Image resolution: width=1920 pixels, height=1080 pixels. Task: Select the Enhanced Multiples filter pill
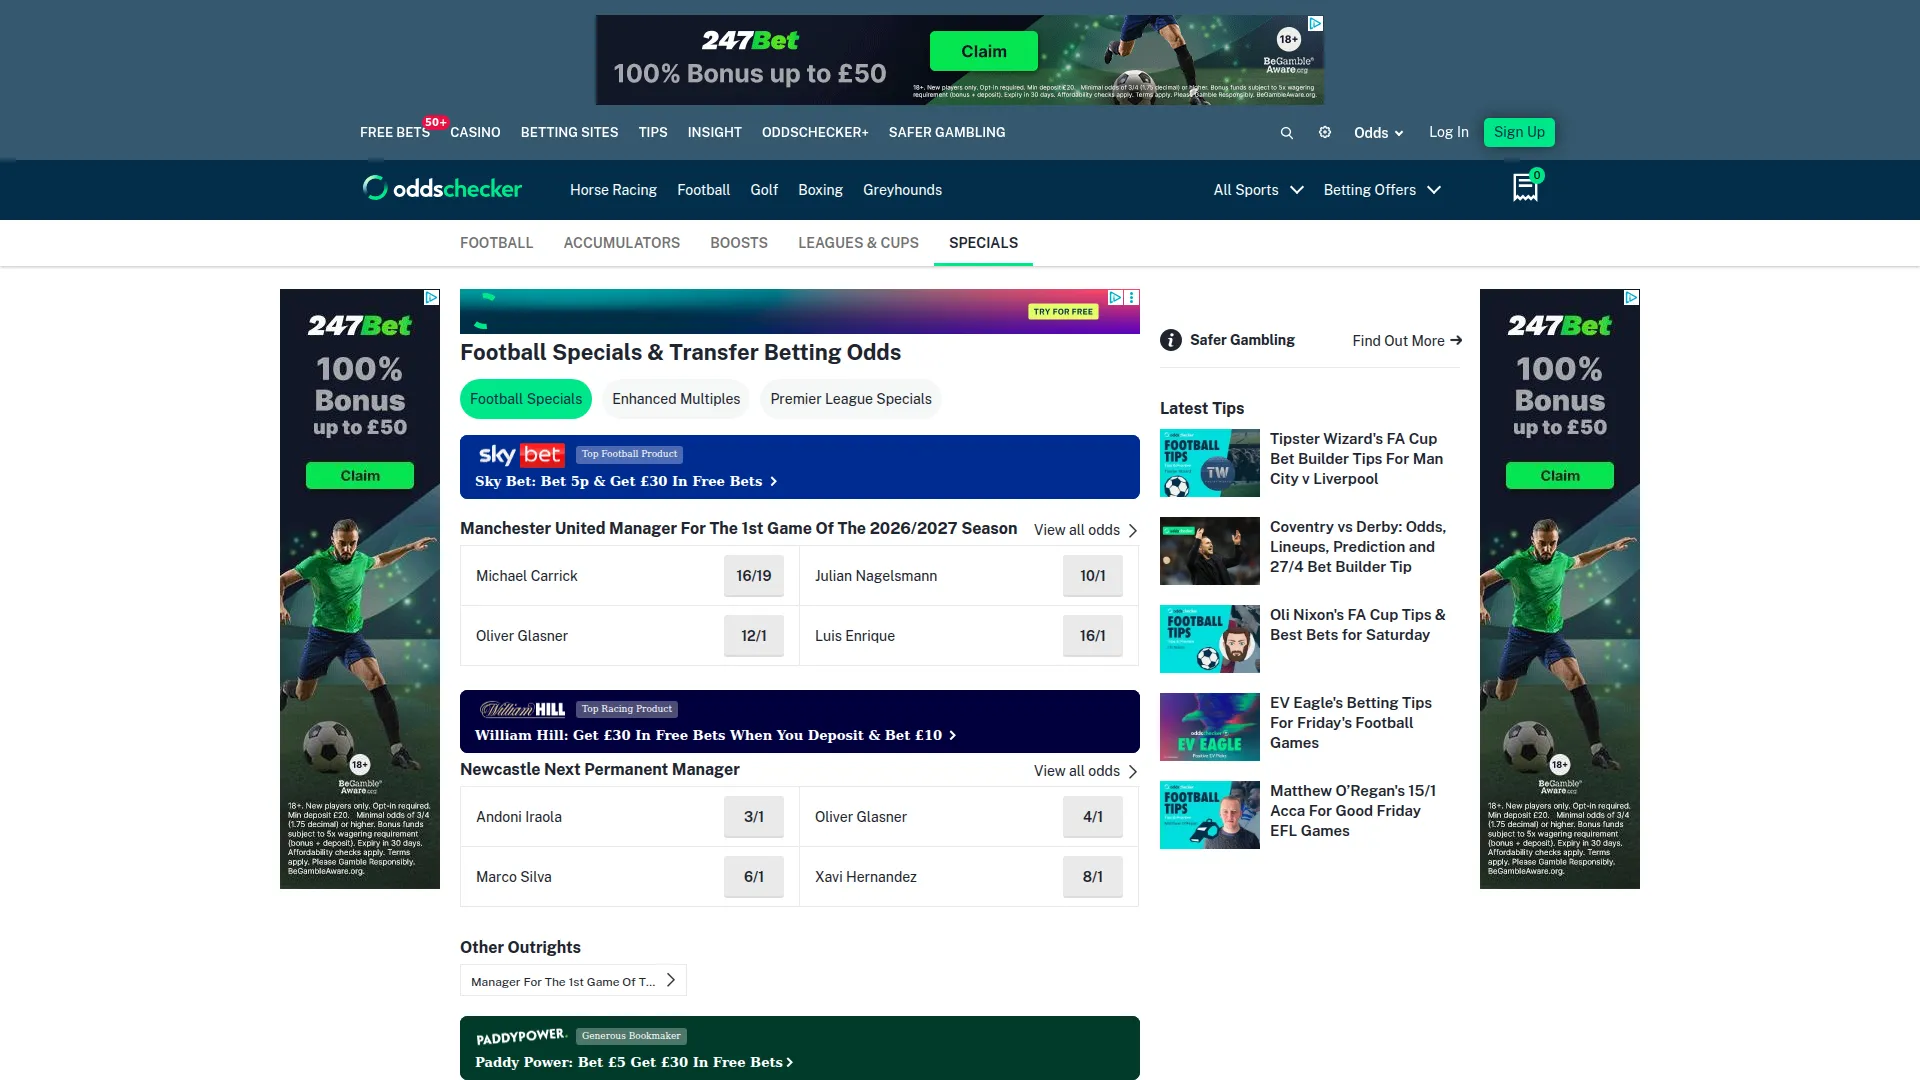click(676, 399)
